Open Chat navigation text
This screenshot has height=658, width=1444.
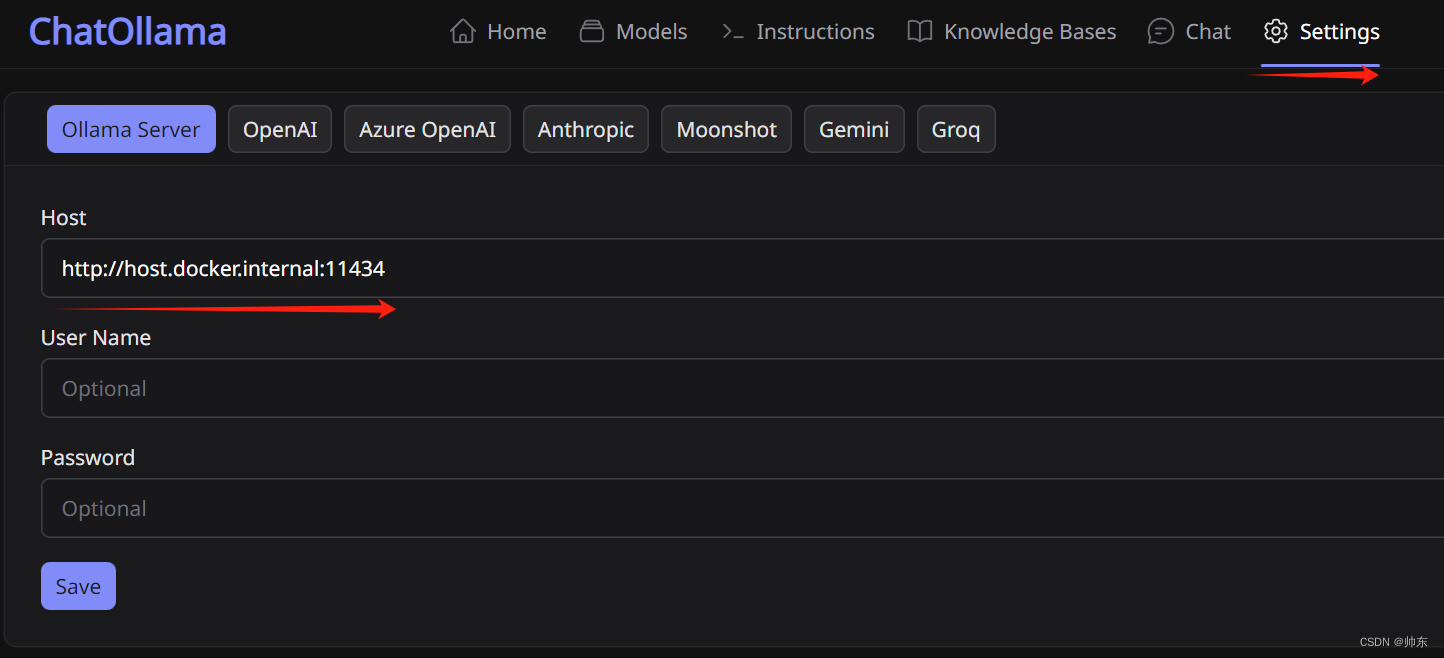pyautogui.click(x=1208, y=32)
